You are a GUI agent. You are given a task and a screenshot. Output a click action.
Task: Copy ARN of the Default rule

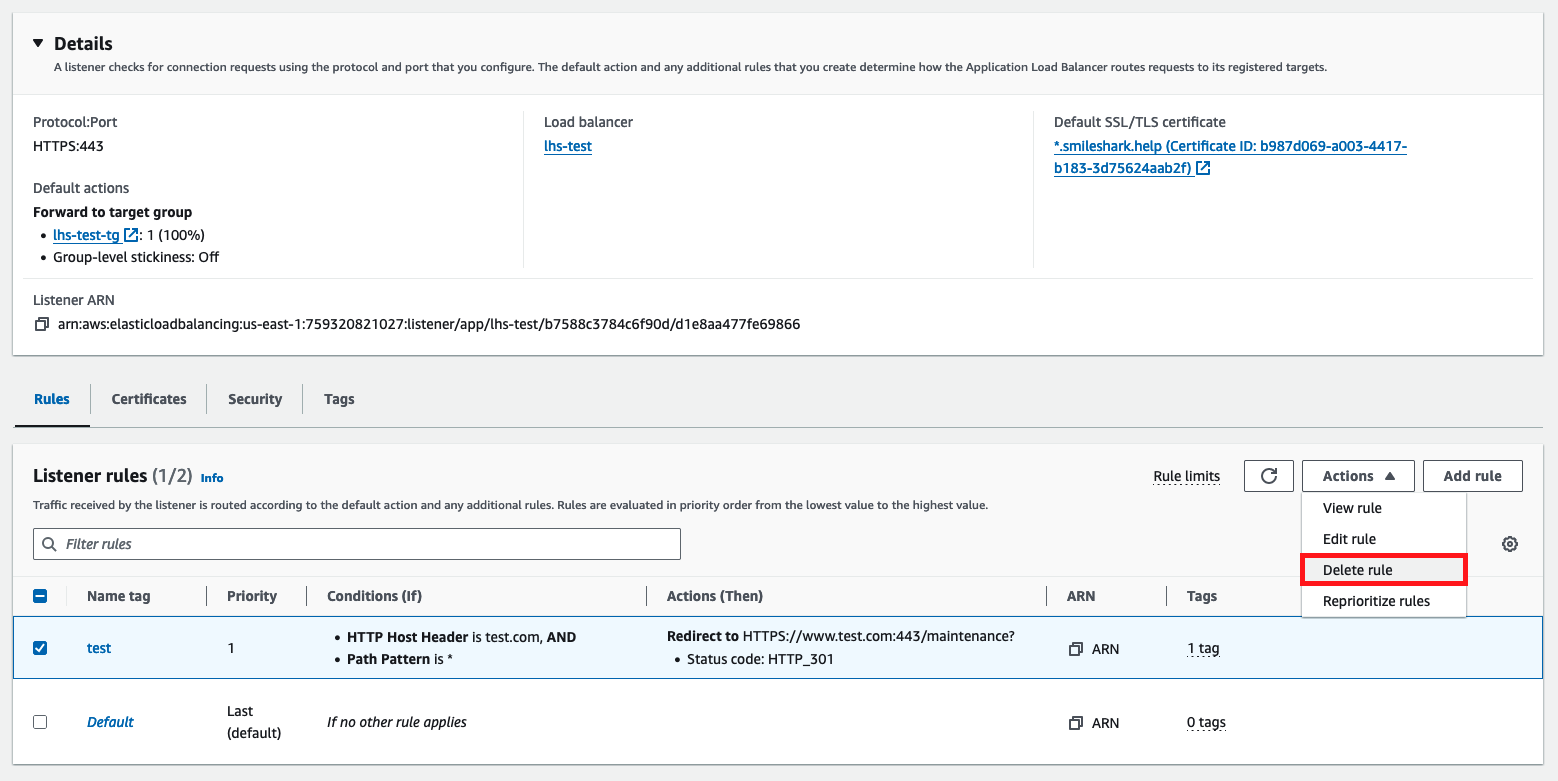(x=1076, y=723)
